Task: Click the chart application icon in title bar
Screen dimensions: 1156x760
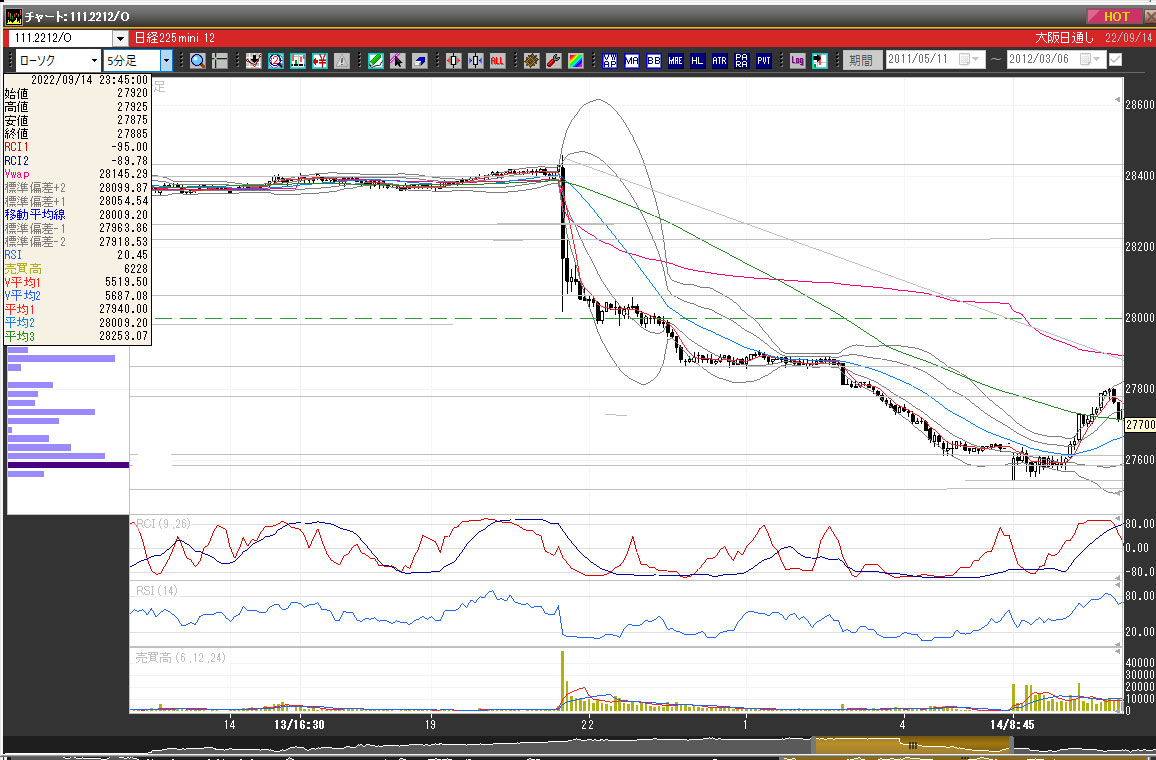Action: [13, 16]
